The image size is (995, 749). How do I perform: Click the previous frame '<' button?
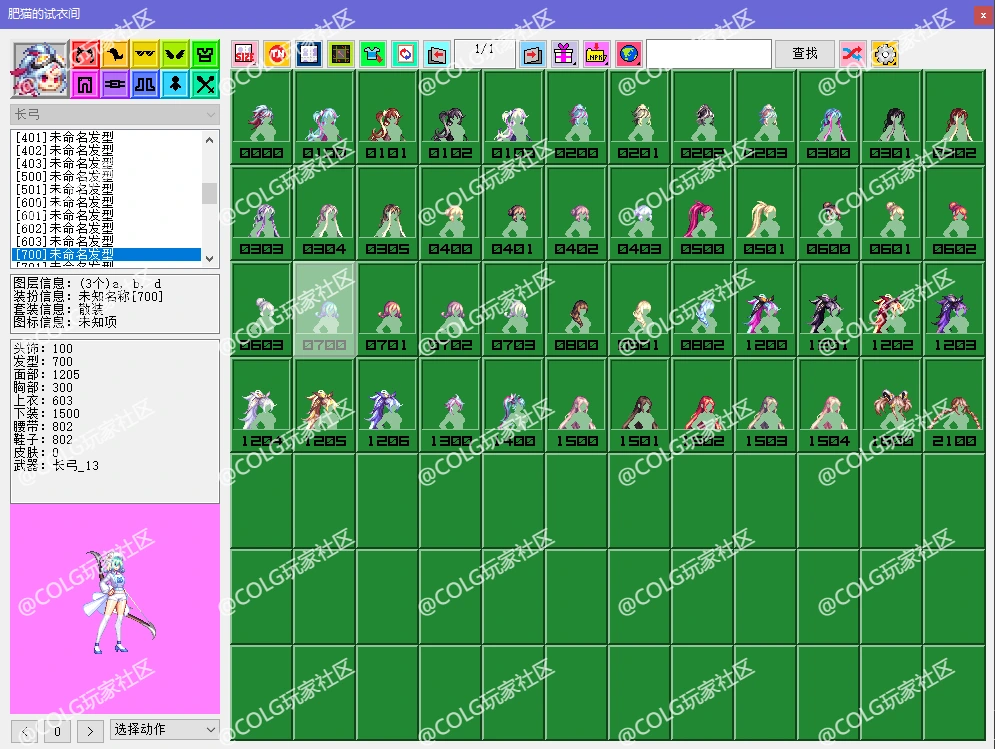25,731
